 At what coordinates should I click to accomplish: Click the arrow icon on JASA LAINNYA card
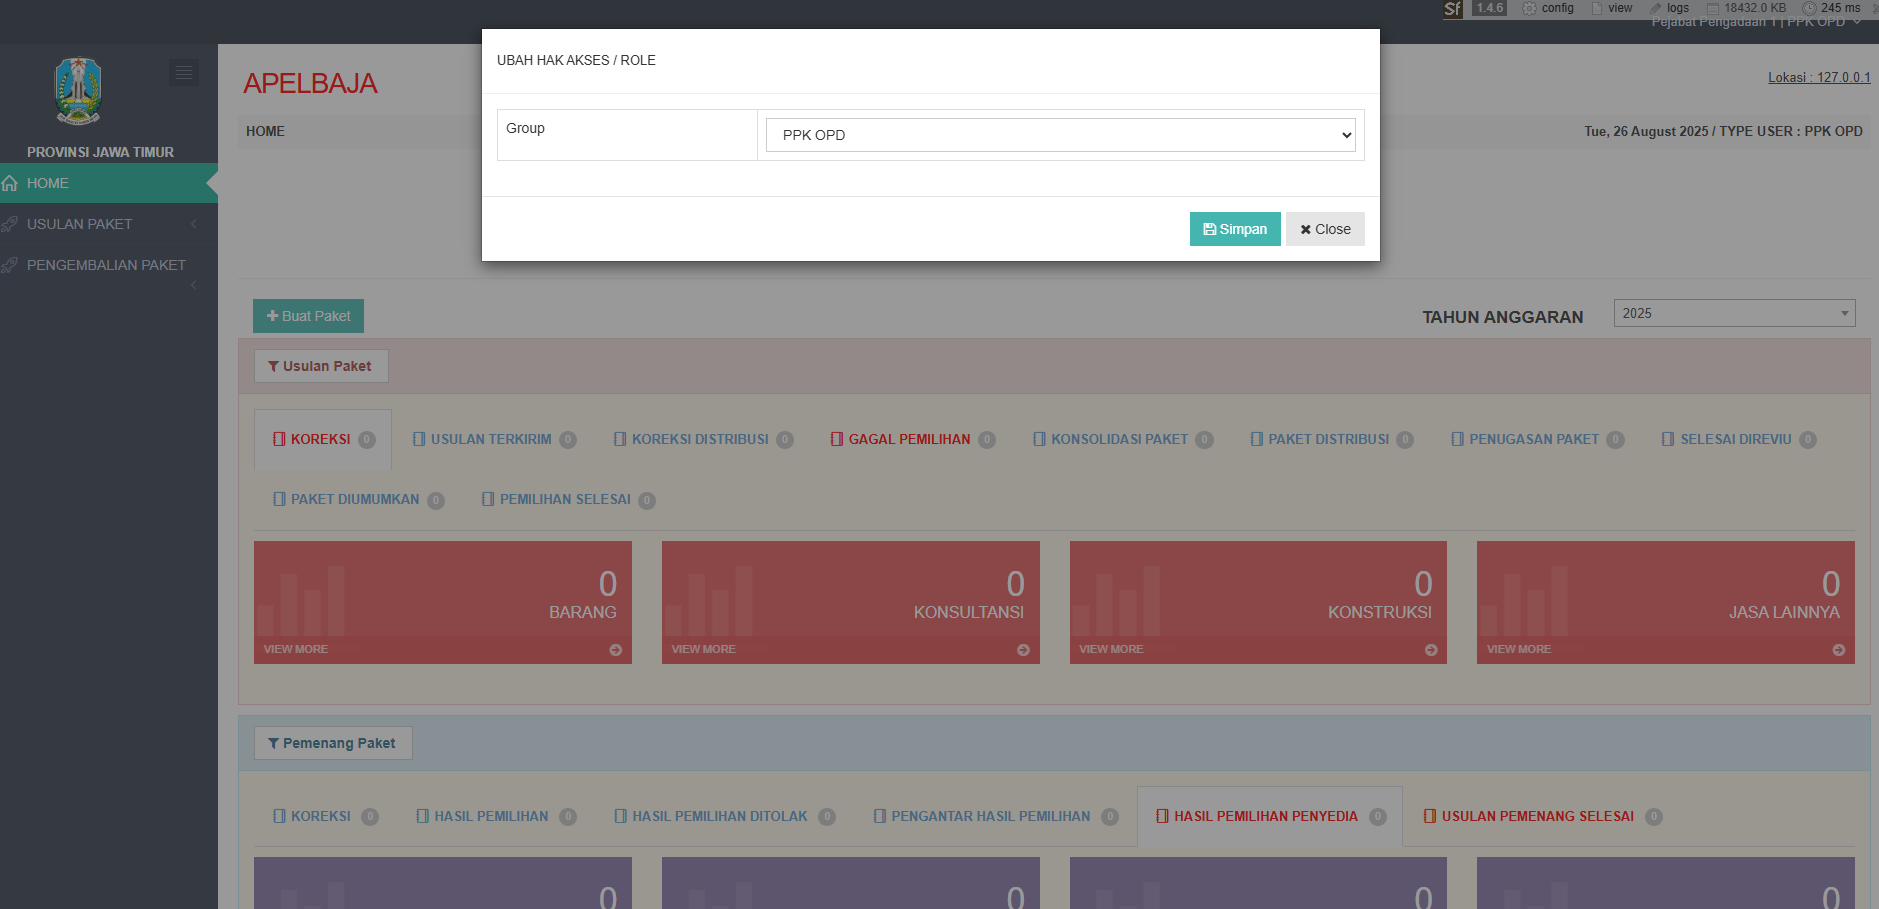[x=1838, y=650]
